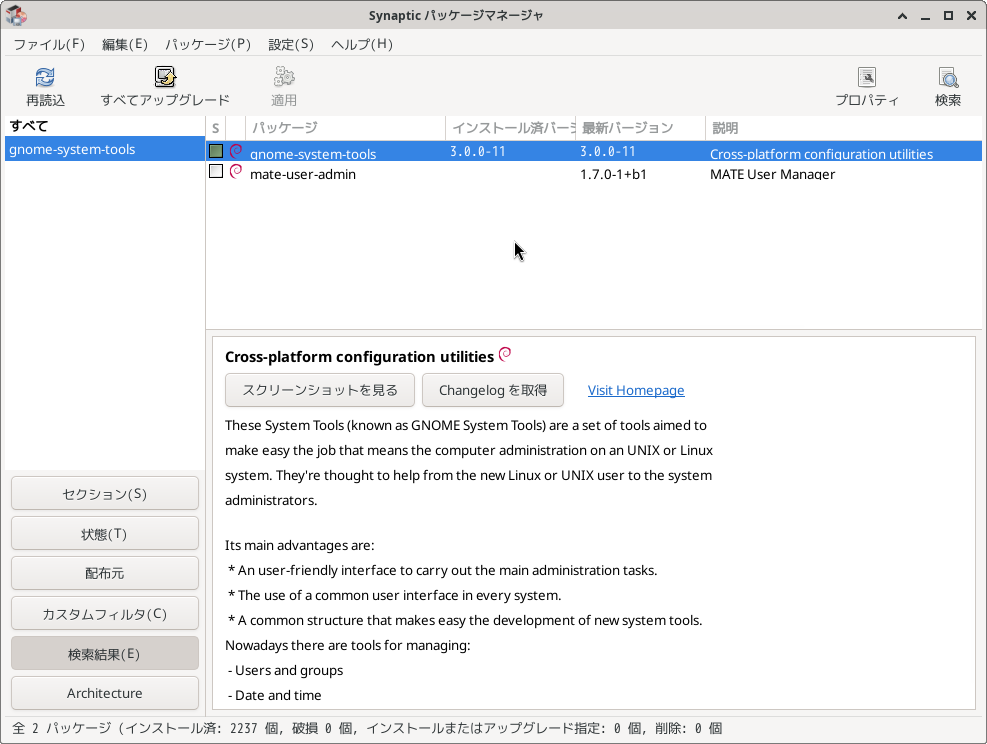Screen dimensions: 987x744
Task: Open the Search (検索) toolbar icon
Action: coord(948,77)
